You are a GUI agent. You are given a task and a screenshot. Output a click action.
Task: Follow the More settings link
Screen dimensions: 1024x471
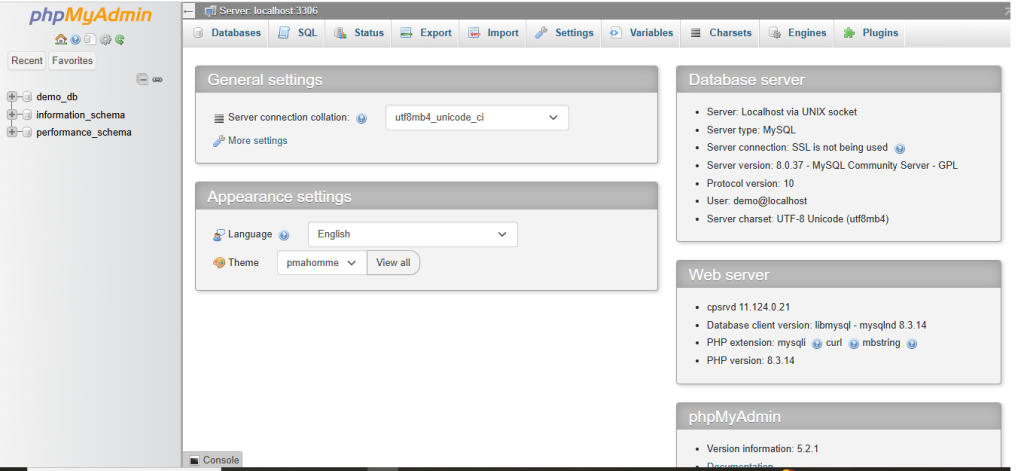(257, 141)
